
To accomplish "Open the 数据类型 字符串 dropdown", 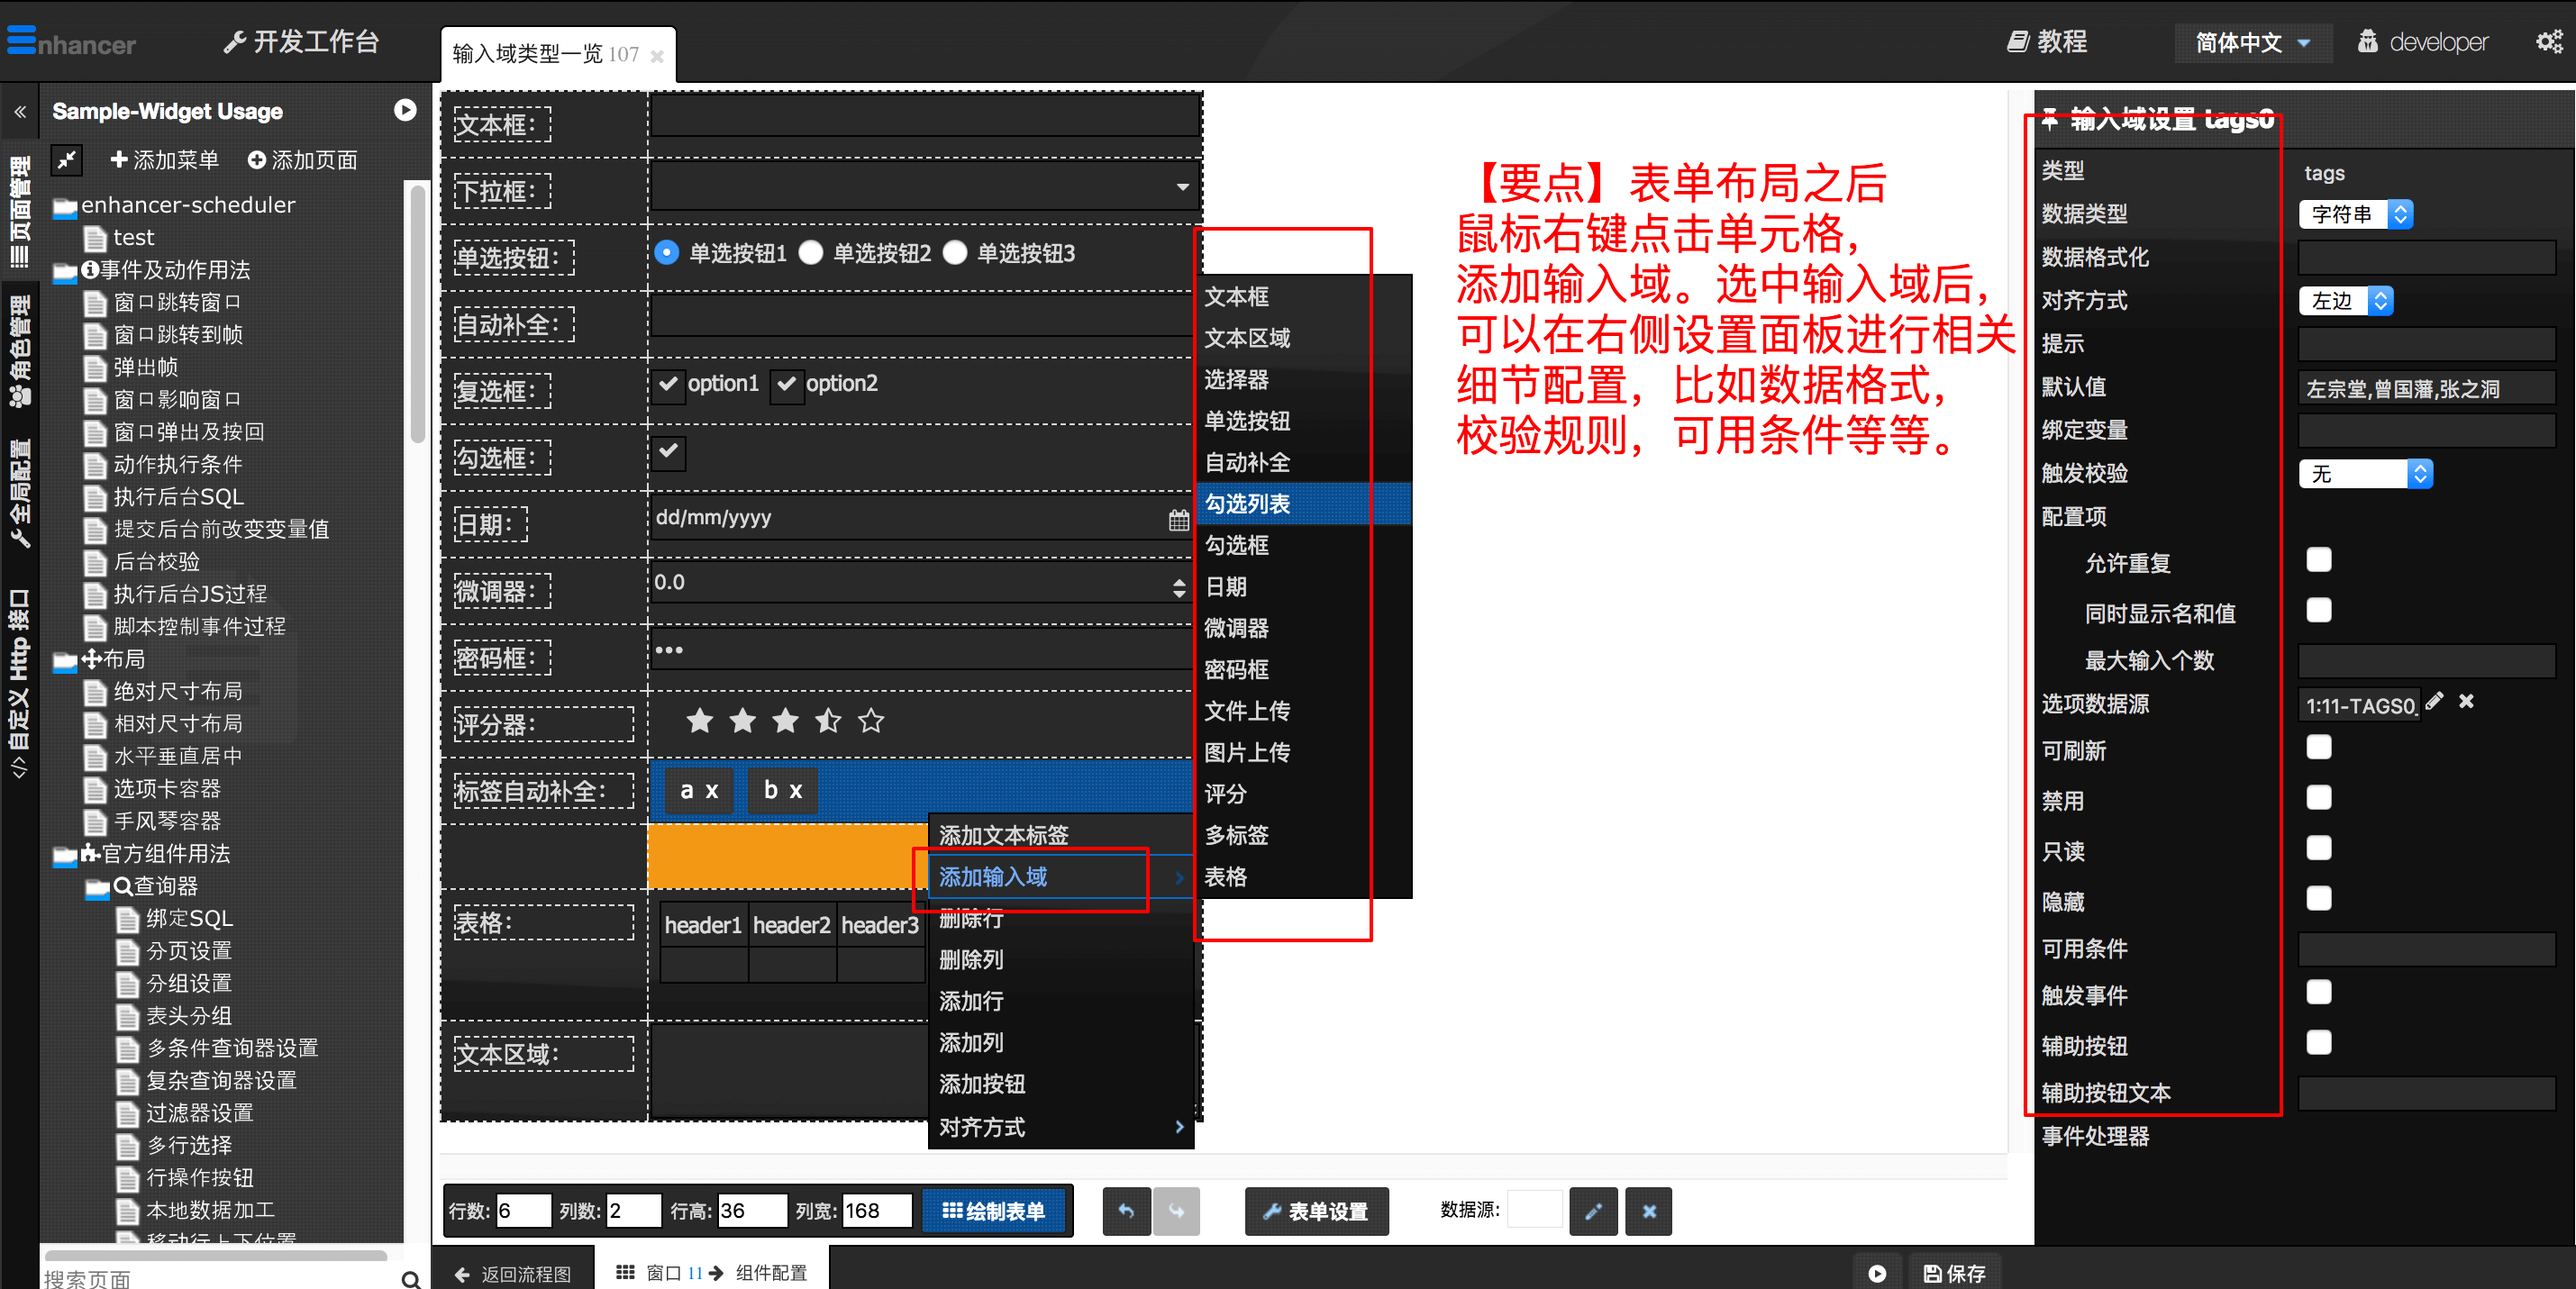I will point(2355,214).
